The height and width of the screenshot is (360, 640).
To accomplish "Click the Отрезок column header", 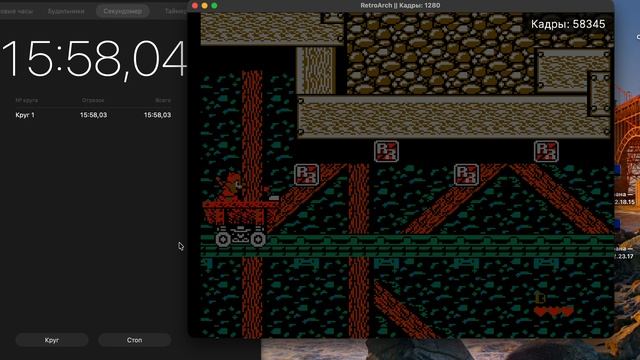I will [x=93, y=100].
